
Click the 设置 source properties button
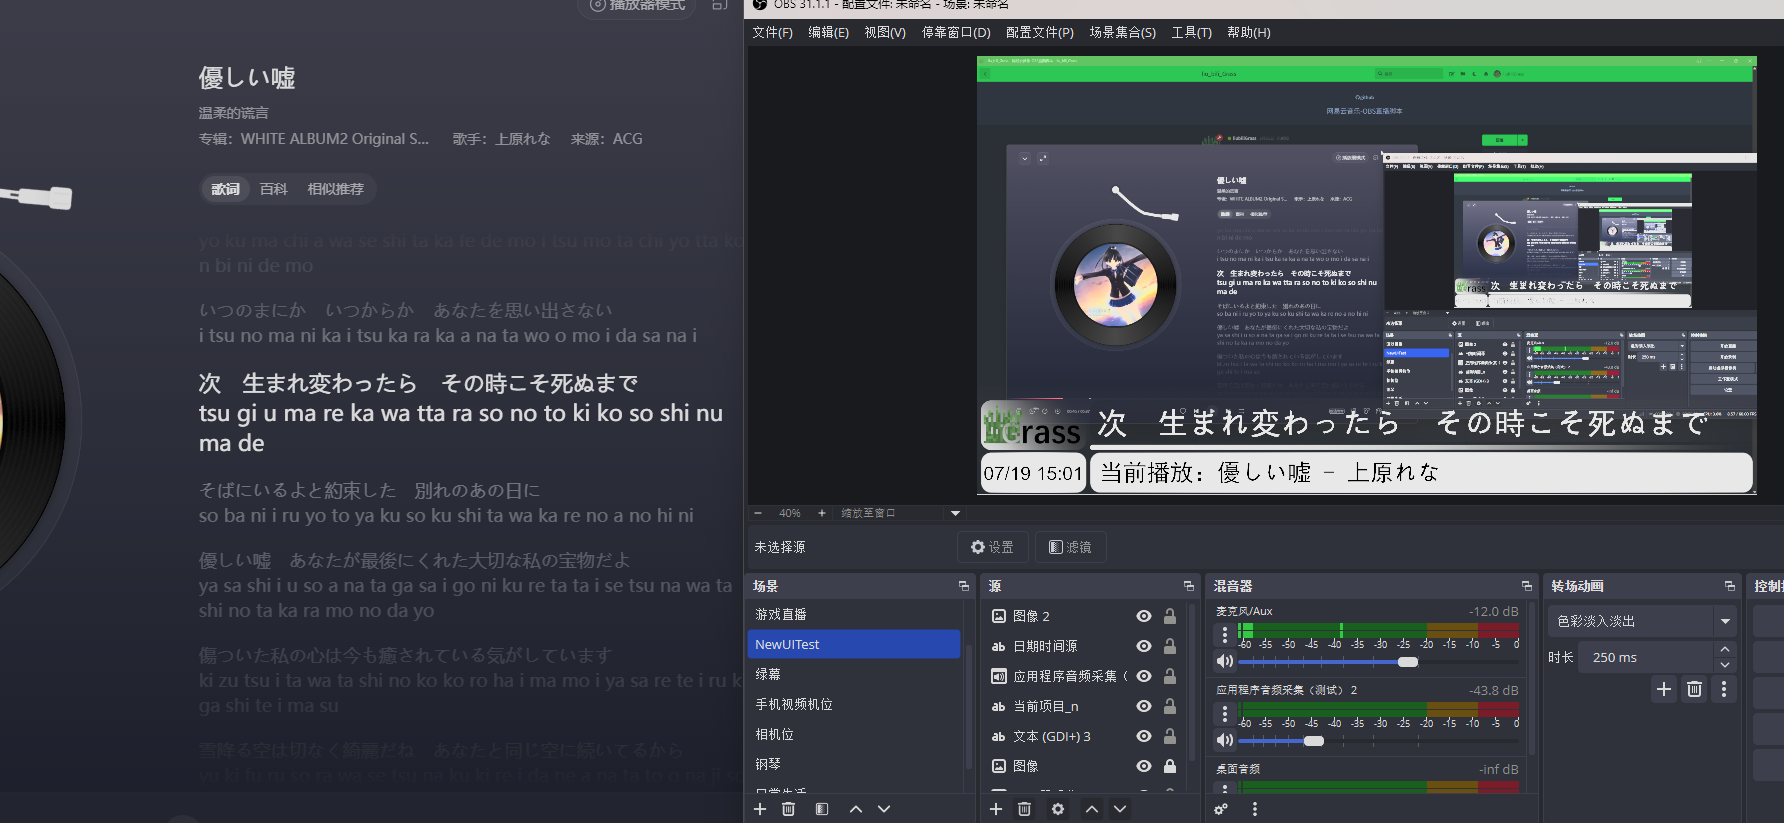[992, 547]
